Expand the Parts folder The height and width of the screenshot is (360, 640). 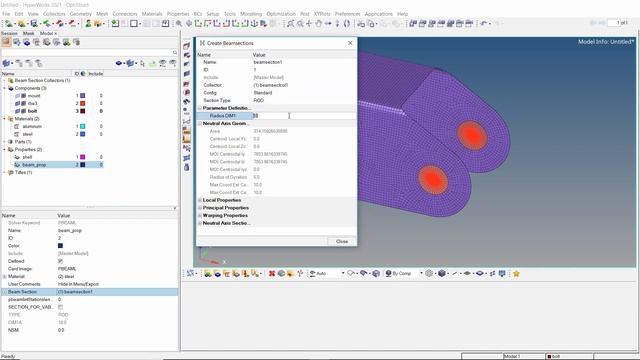[4, 142]
